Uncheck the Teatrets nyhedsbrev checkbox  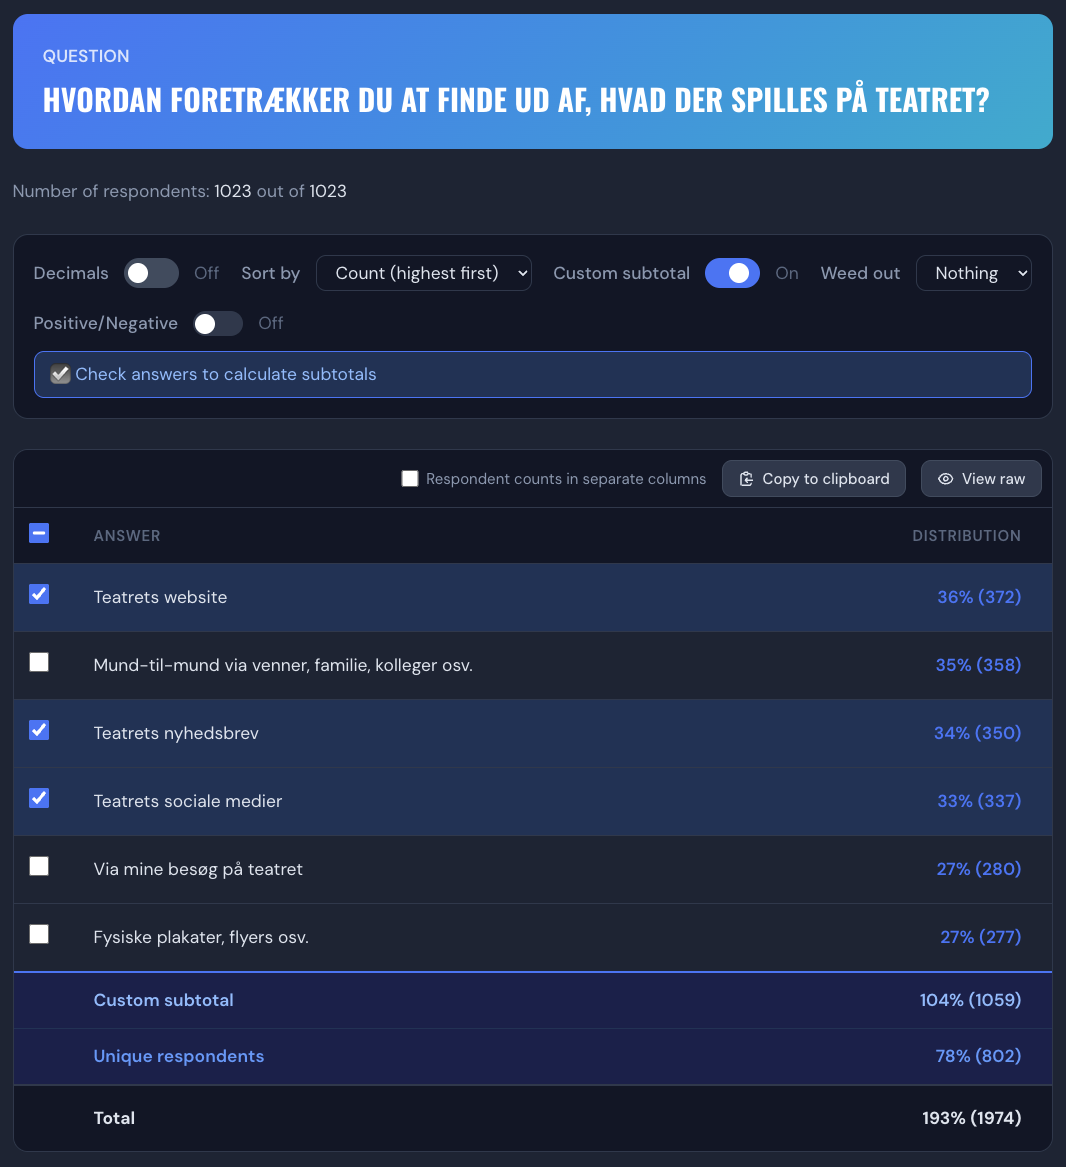pos(39,730)
